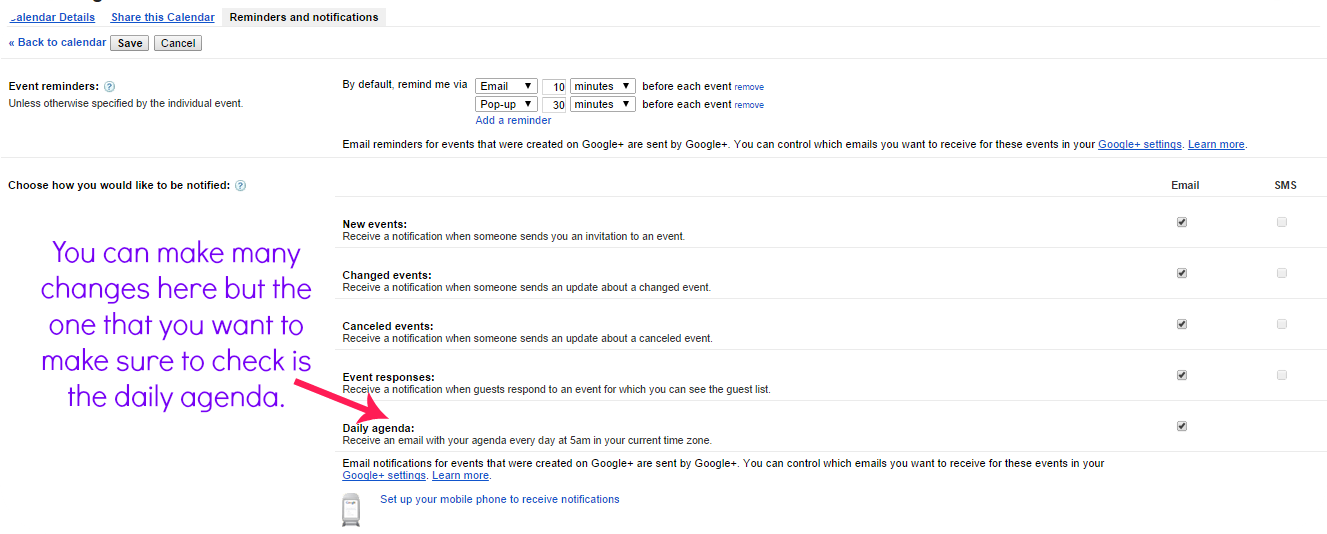Click Add a reminder link
The height and width of the screenshot is (534, 1327).
(x=513, y=120)
